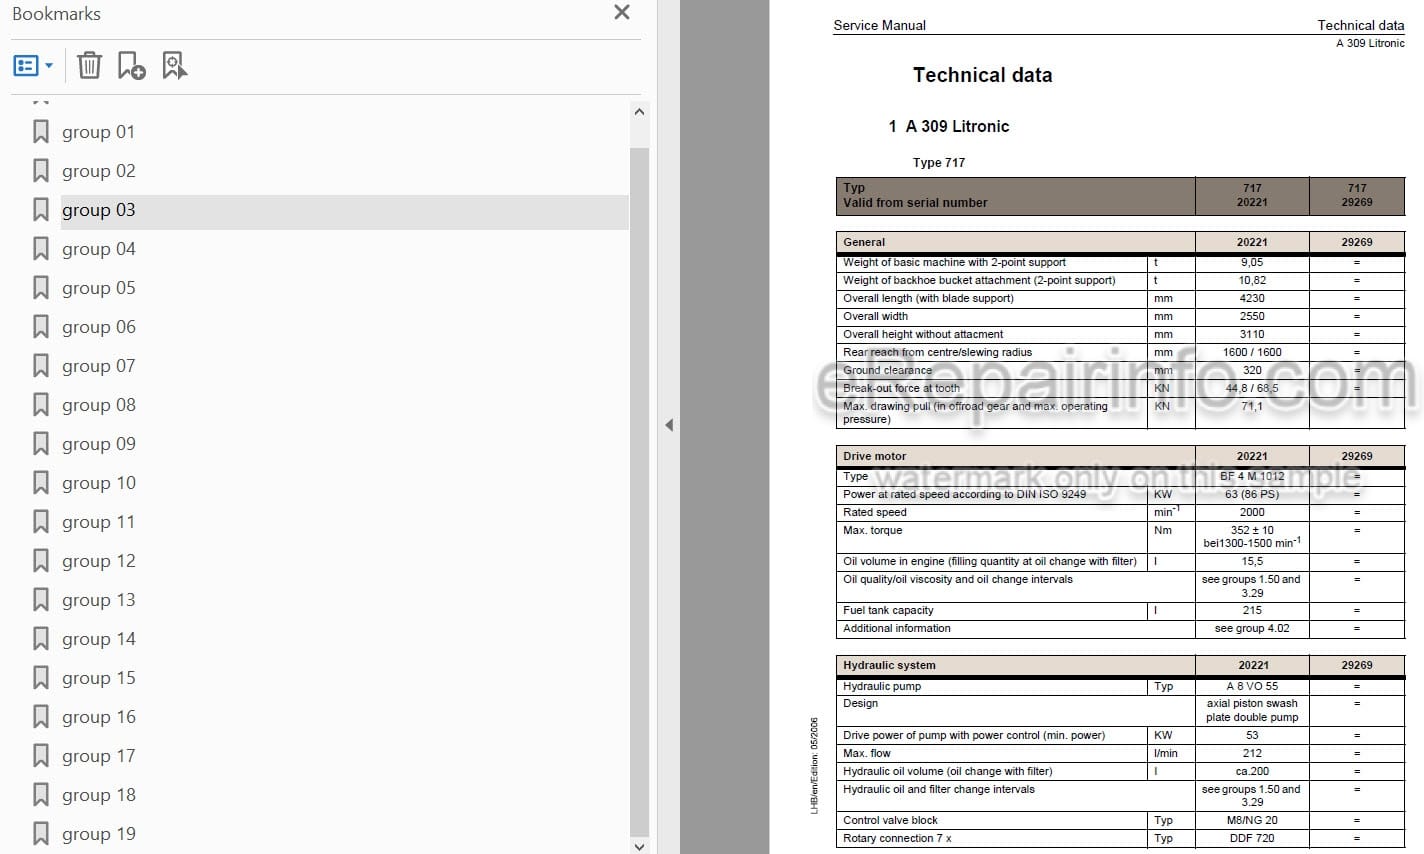Viewport: 1424px width, 854px height.
Task: Find the current bookmark icon
Action: 174,66
